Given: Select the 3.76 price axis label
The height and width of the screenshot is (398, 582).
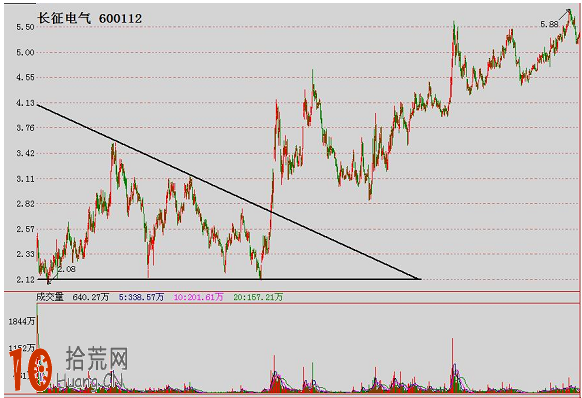Looking at the screenshot, I should pyautogui.click(x=25, y=128).
